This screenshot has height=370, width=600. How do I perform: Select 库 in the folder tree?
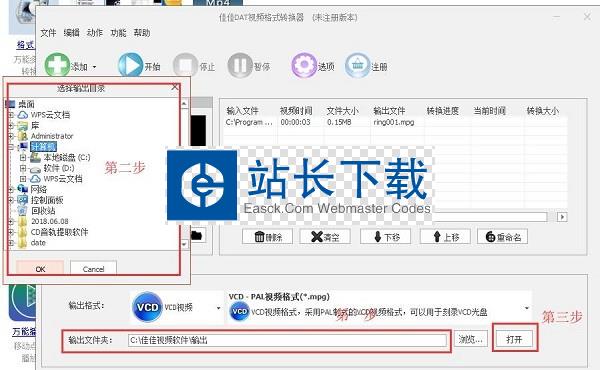35,126
